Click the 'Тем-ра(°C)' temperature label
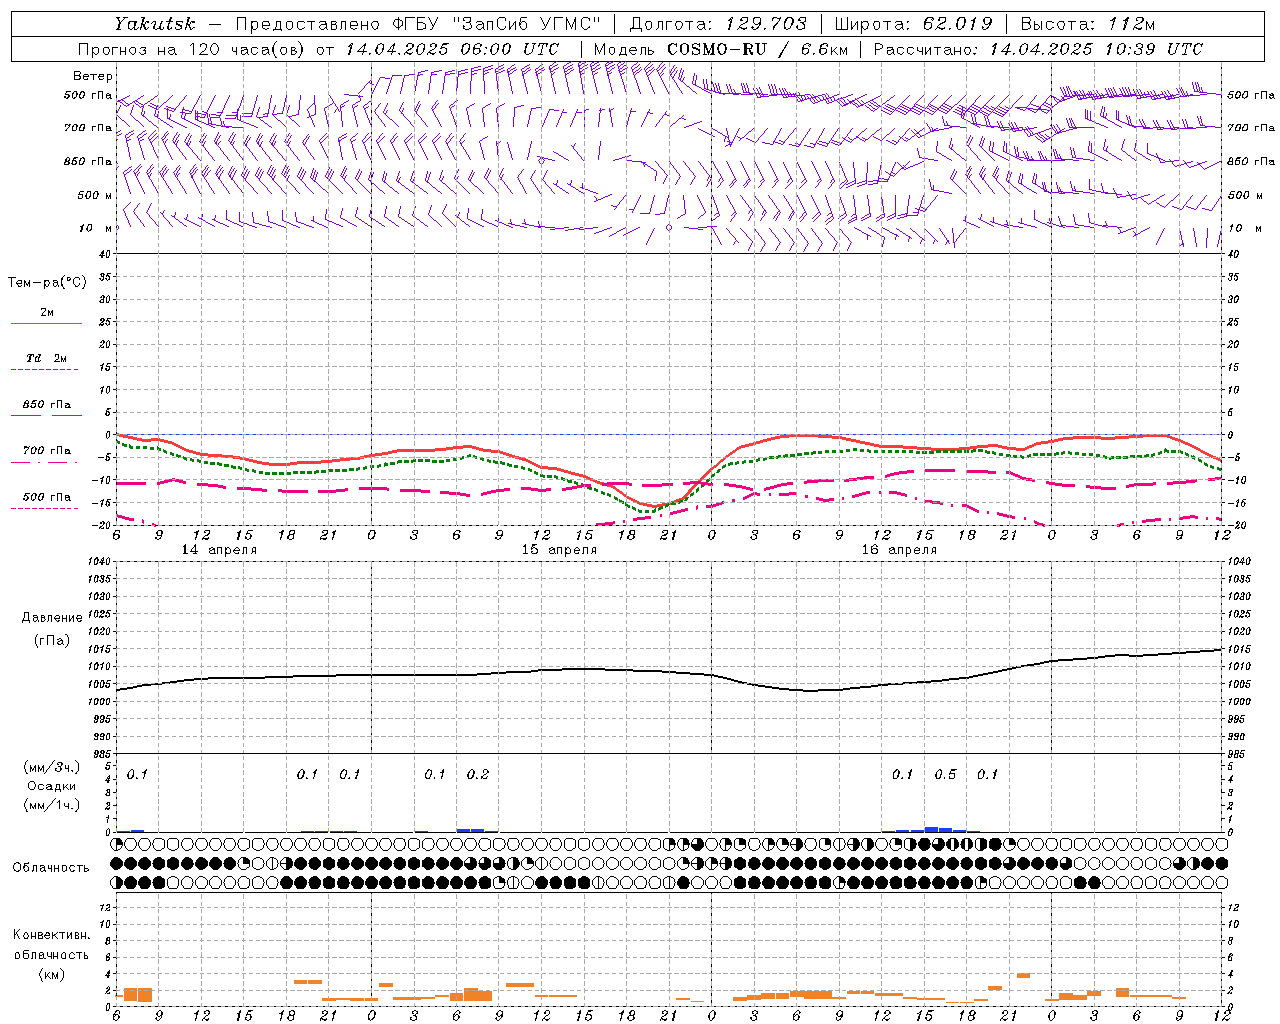Screen dimensions: 1280x1024 point(47,283)
